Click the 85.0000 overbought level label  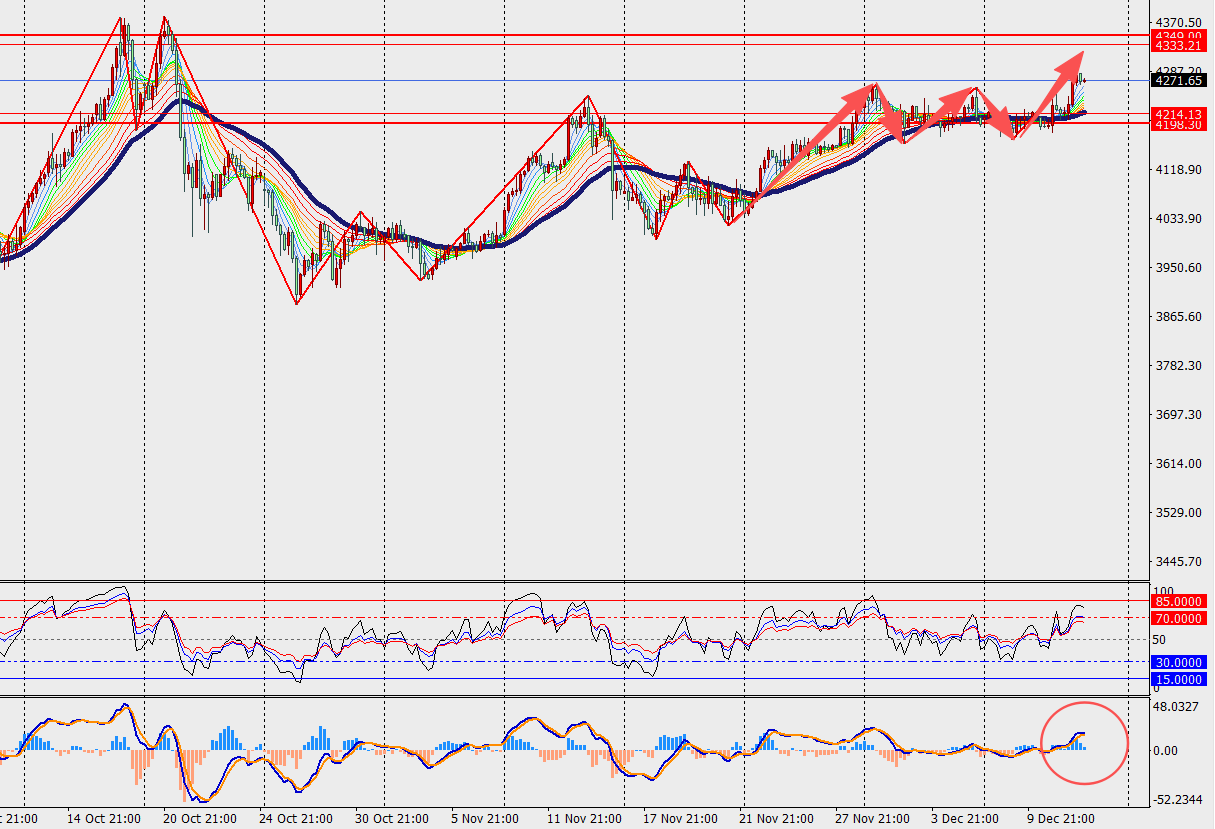point(1179,601)
